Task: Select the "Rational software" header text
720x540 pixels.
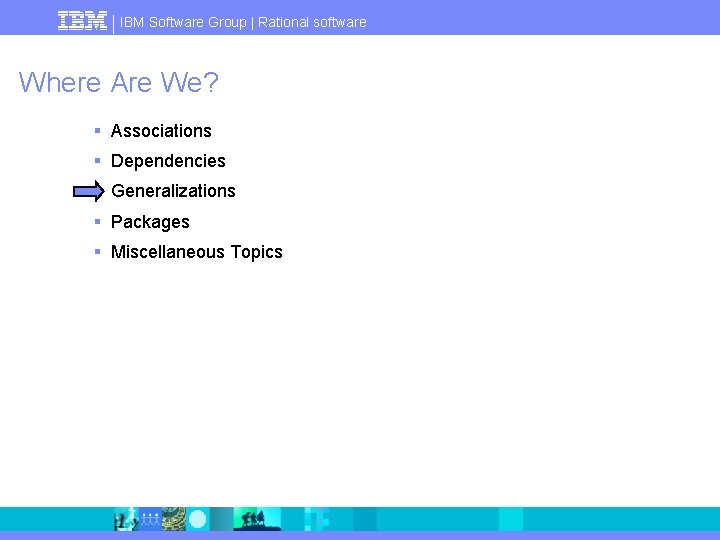Action: [x=312, y=22]
